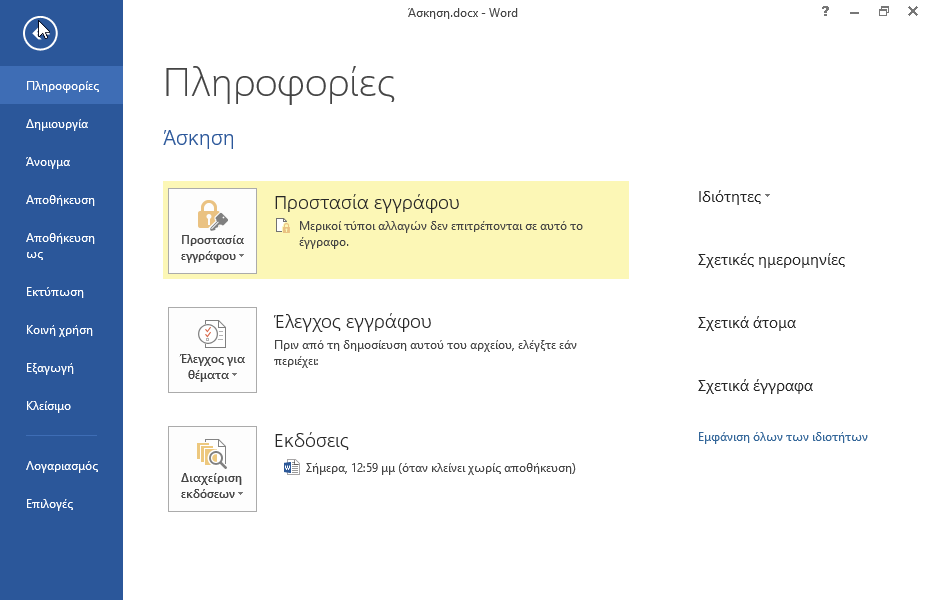Click the lock and key Protect Document icon
Screen dimensions: 928x600
[x=212, y=214]
